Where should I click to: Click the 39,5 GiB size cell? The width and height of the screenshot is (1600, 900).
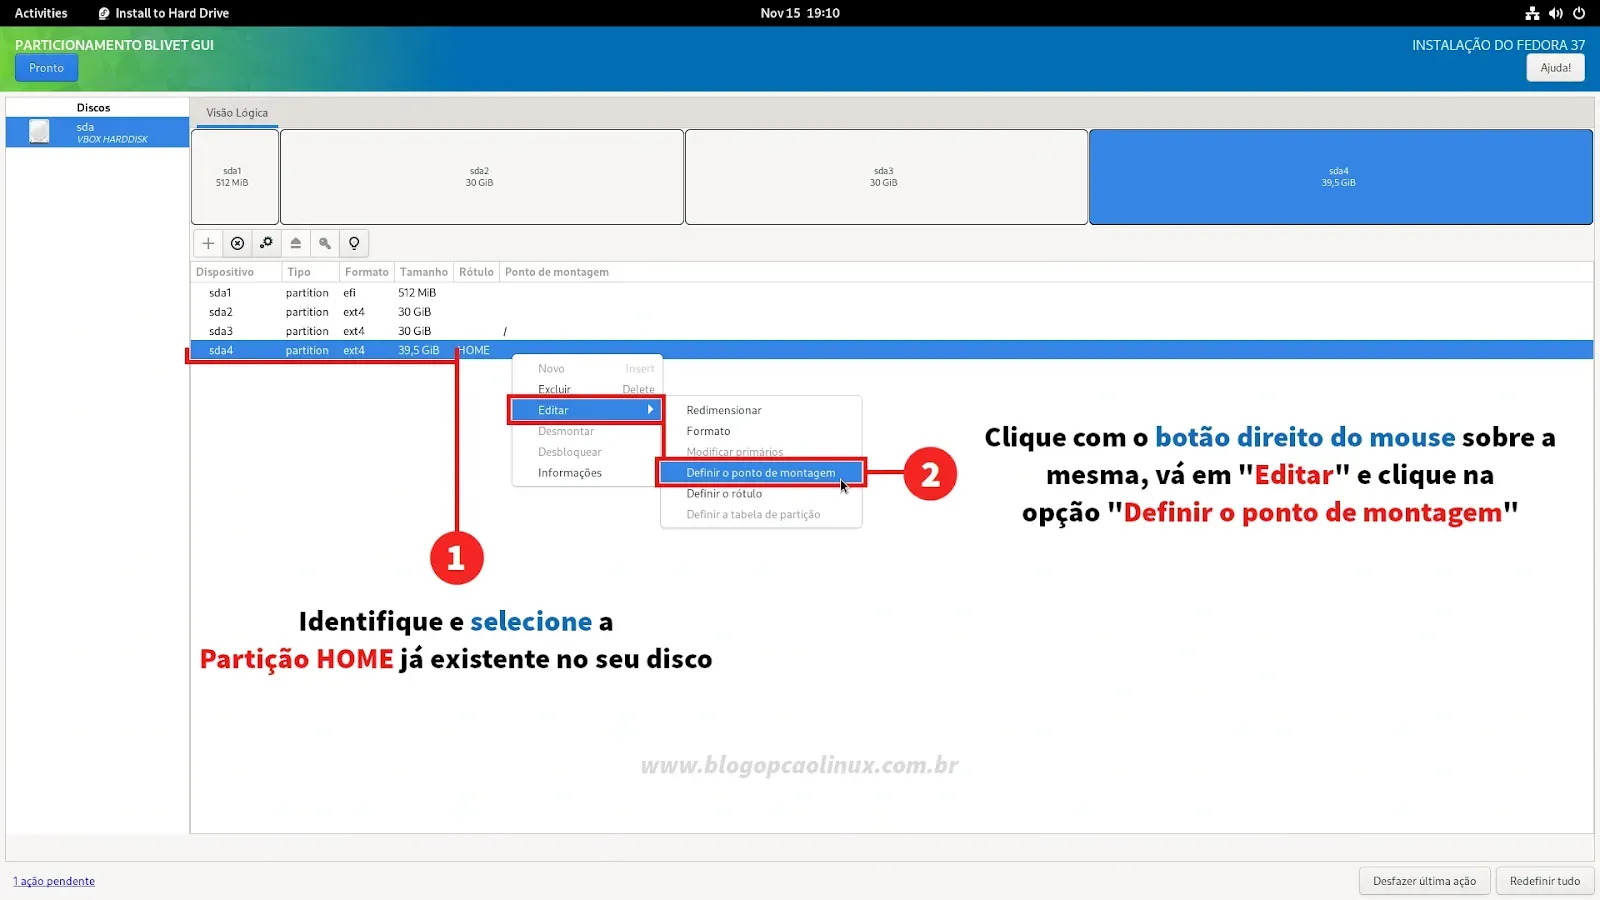click(x=418, y=350)
